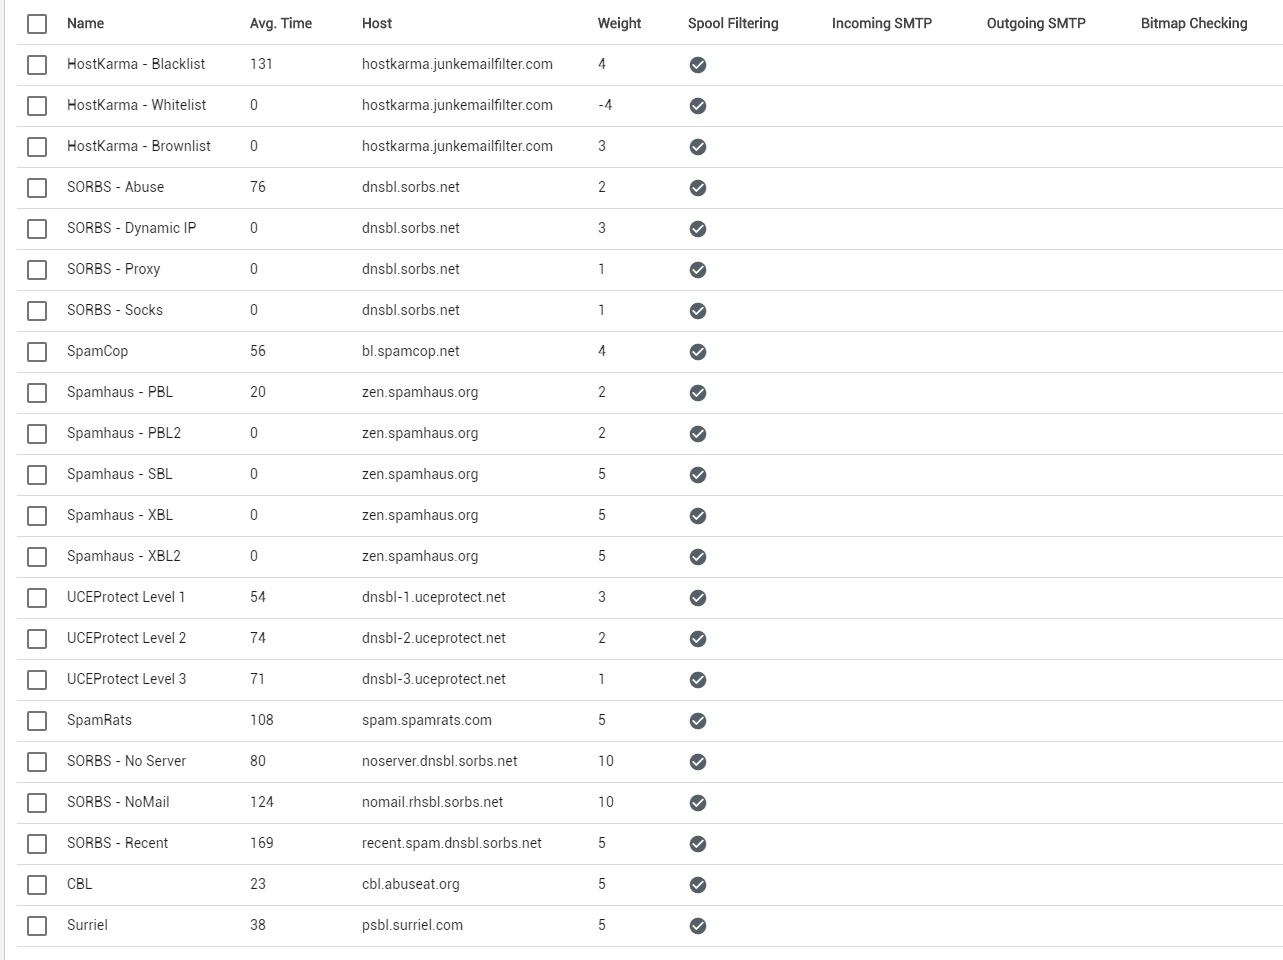1283x960 pixels.
Task: Click Spool Filtering check for UCEProtect Level 1
Action: [698, 598]
